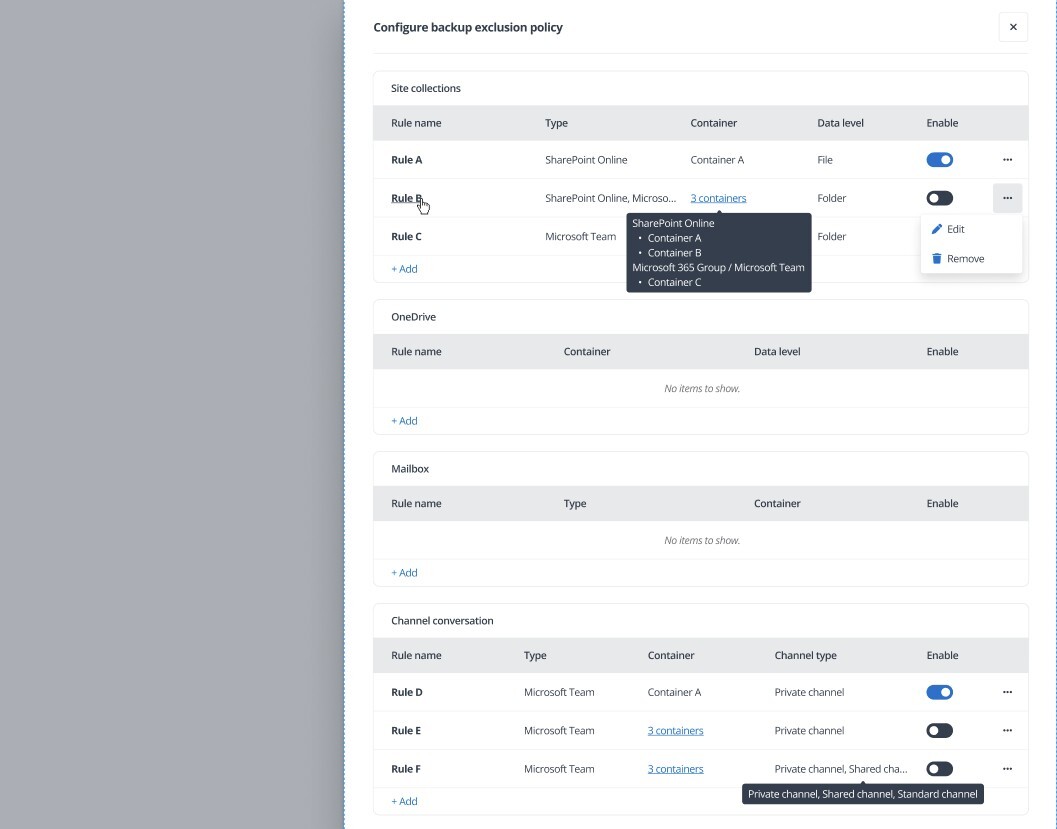The height and width of the screenshot is (829, 1057).
Task: Select Remove from the context menu
Action: [965, 259]
